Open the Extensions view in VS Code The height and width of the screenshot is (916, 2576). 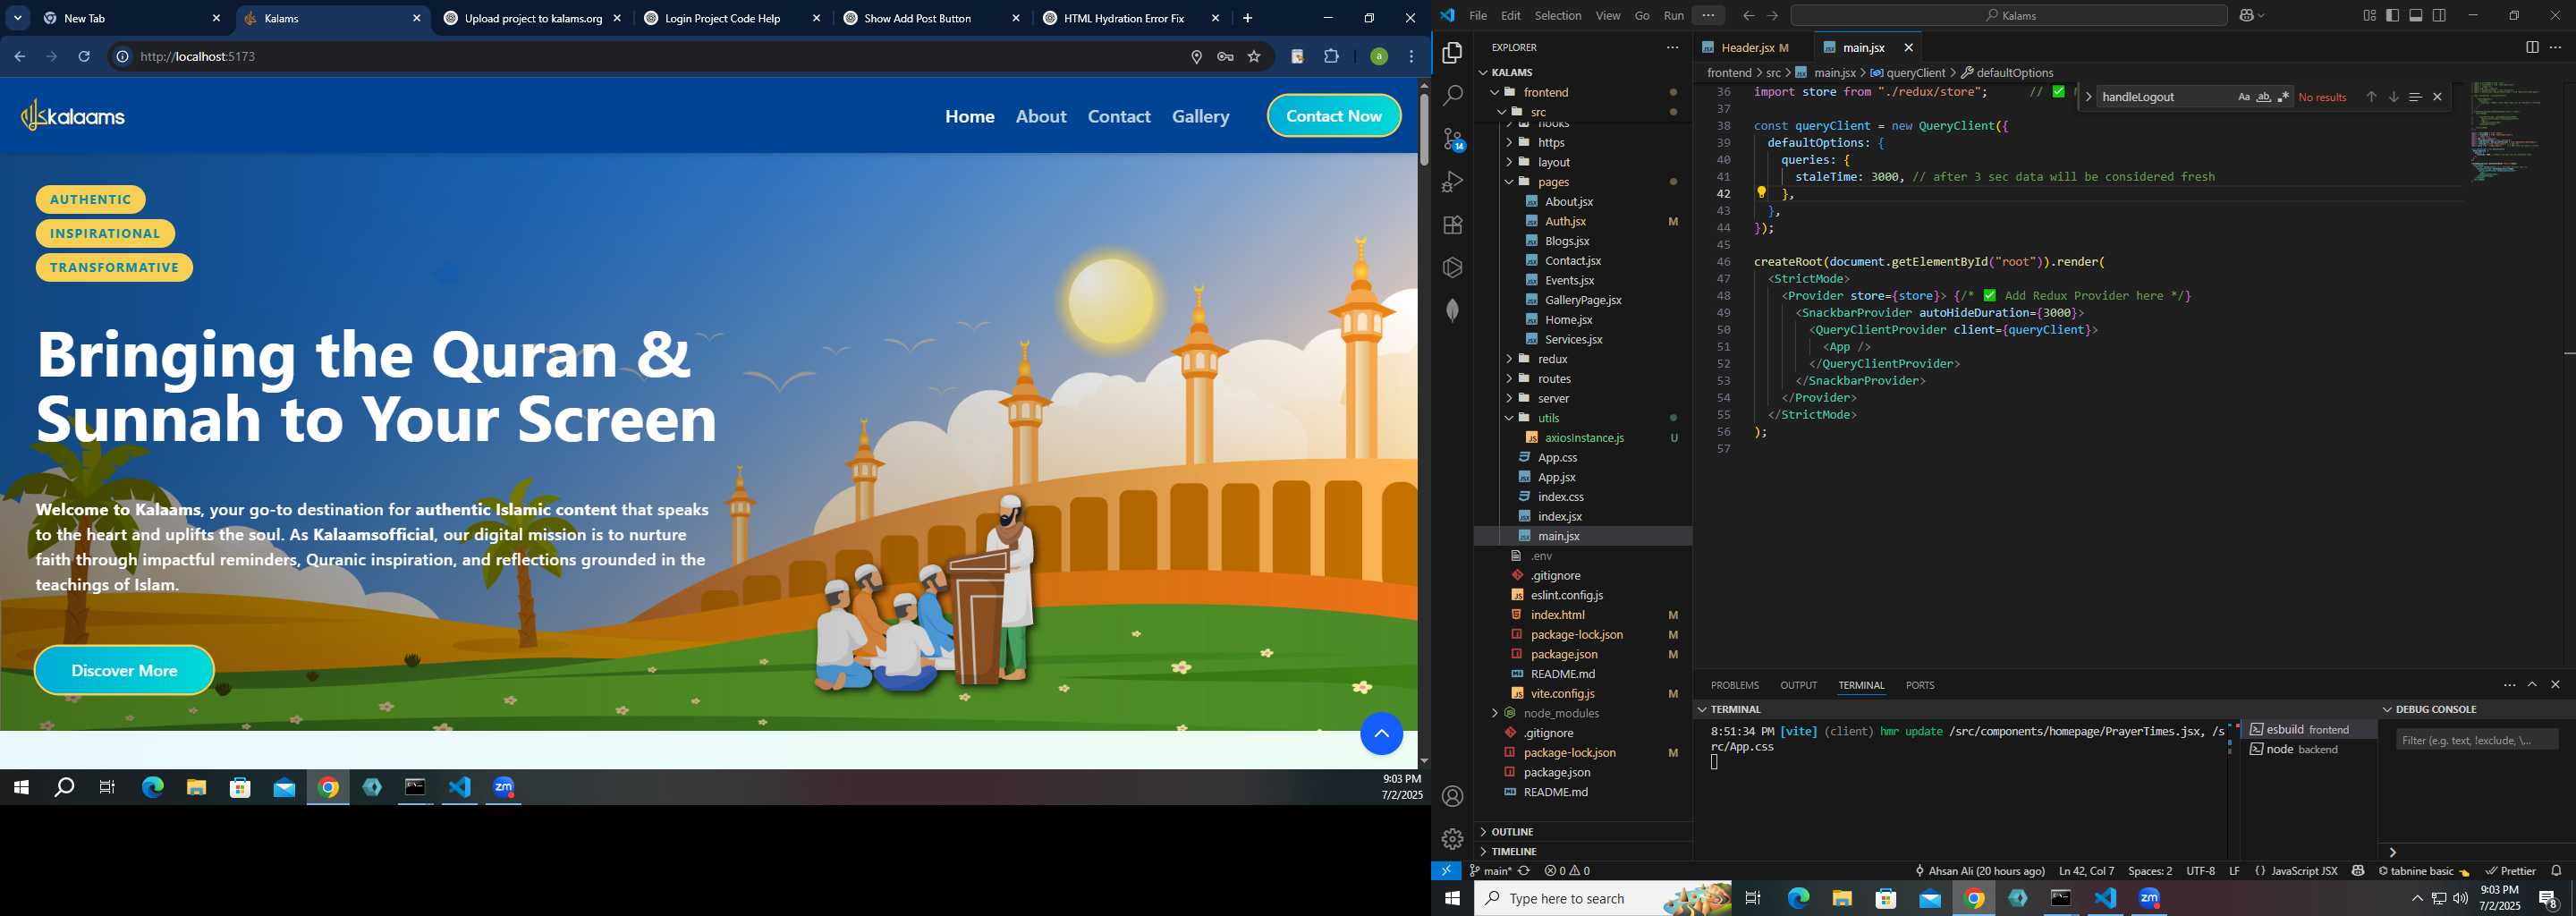click(x=1452, y=225)
